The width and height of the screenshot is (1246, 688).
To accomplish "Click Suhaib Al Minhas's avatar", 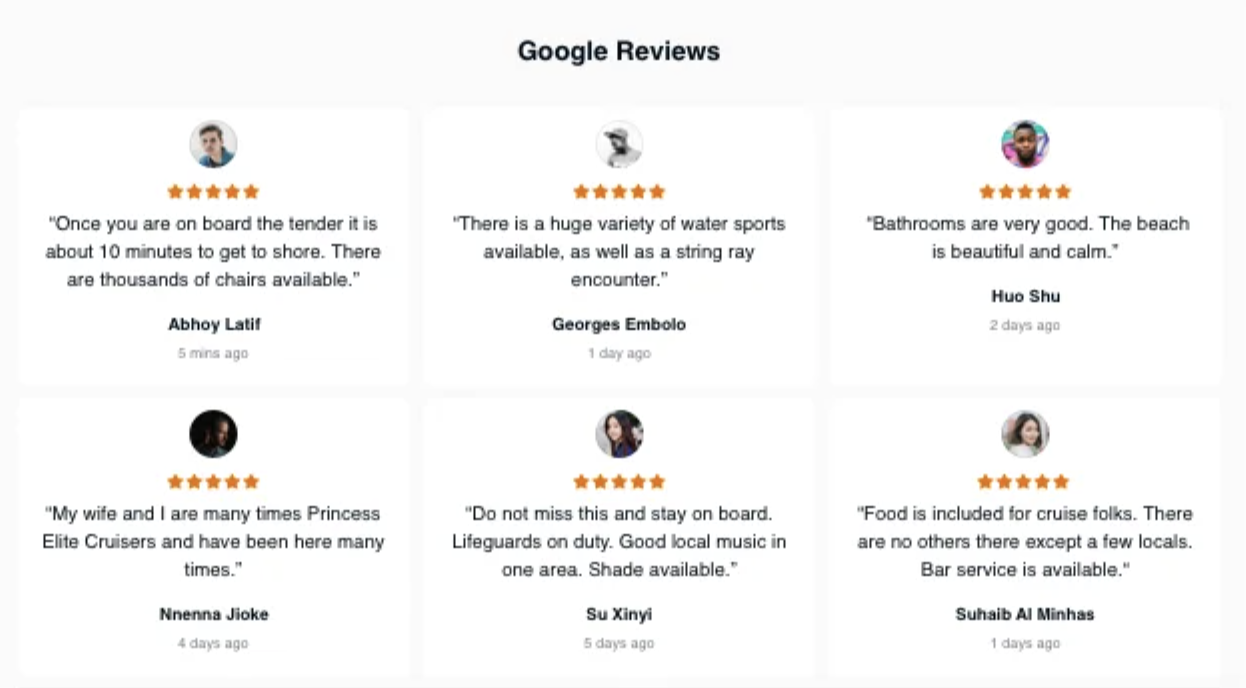I will pos(1025,434).
